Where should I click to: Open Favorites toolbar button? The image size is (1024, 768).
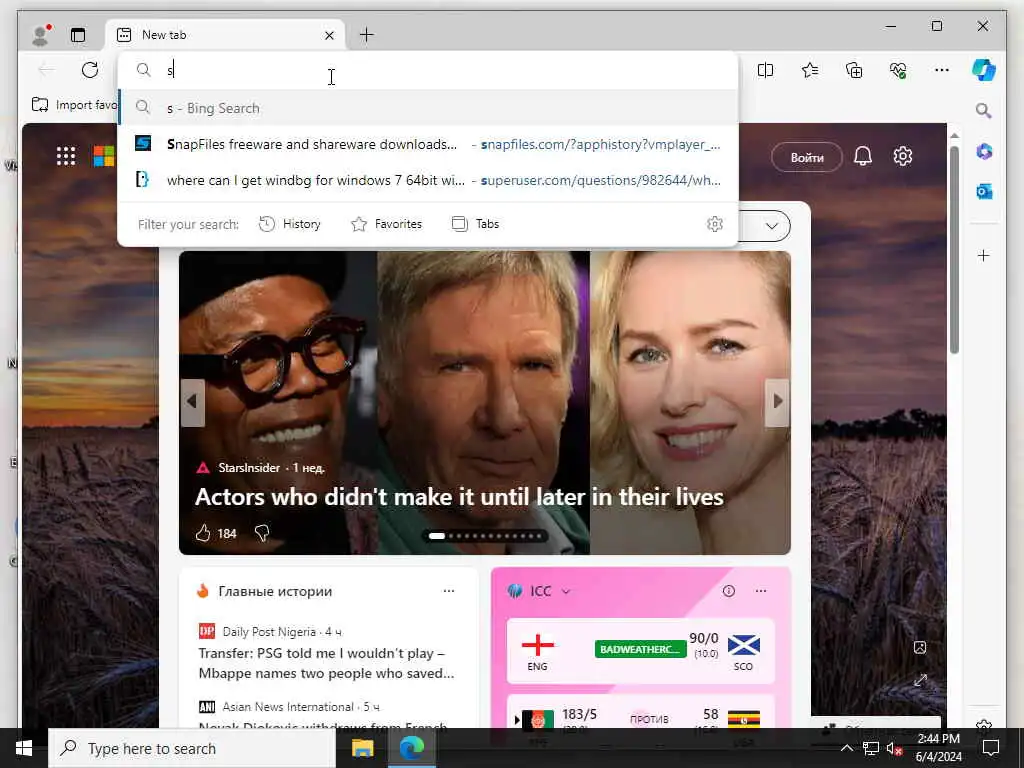[810, 70]
